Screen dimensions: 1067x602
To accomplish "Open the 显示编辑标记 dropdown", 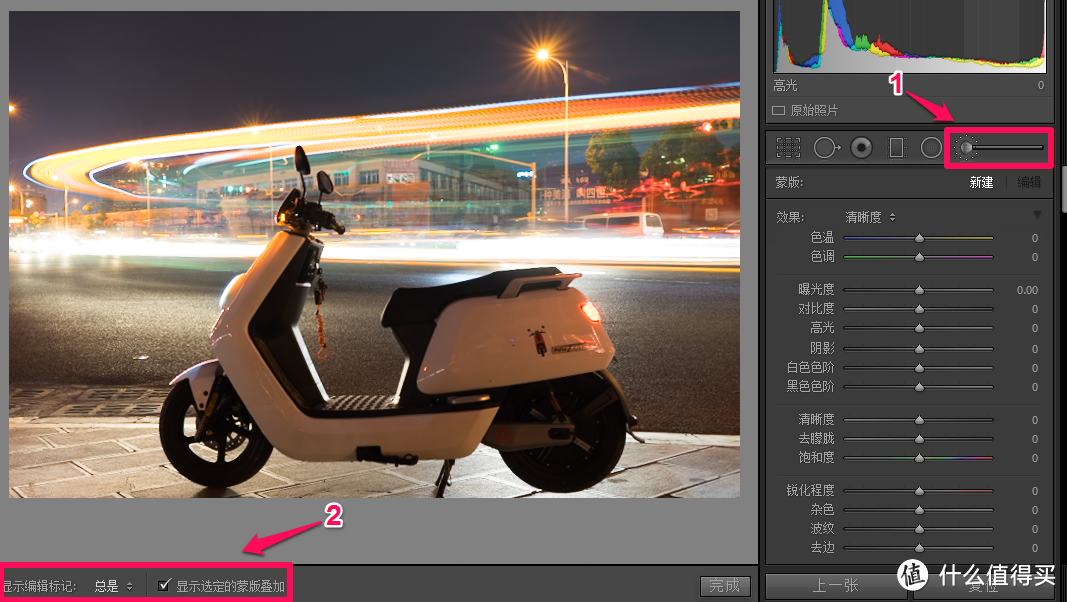I will coord(113,586).
